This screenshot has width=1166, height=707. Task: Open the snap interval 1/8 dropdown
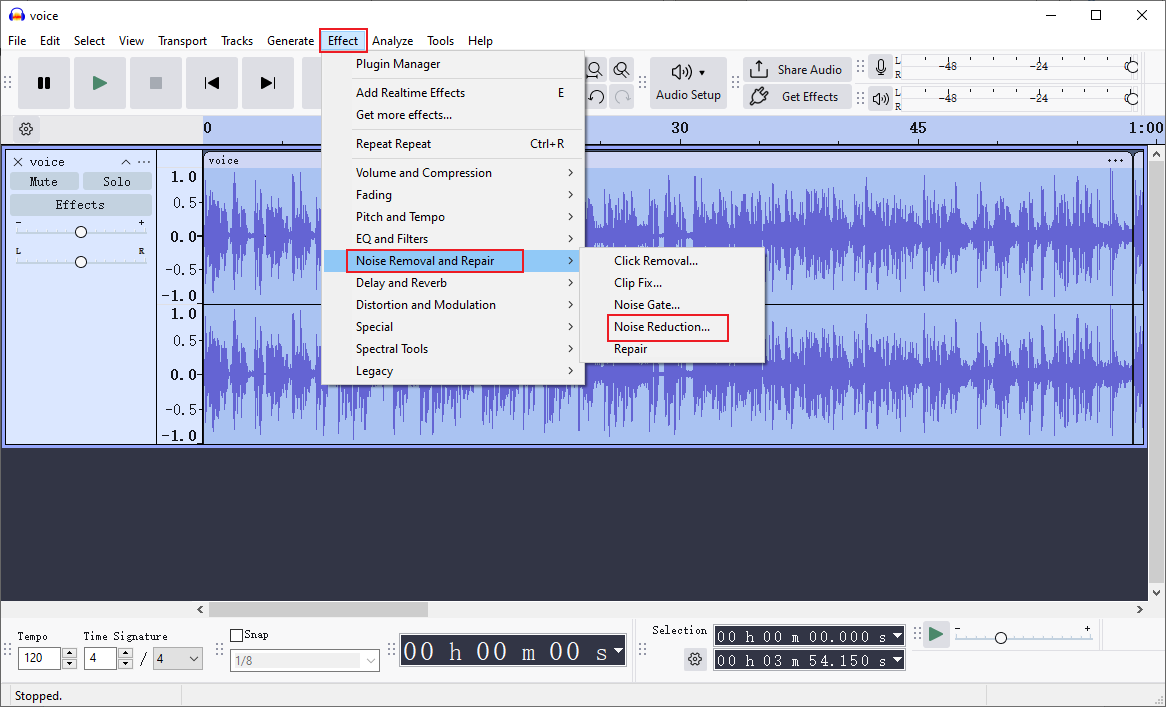pyautogui.click(x=304, y=660)
